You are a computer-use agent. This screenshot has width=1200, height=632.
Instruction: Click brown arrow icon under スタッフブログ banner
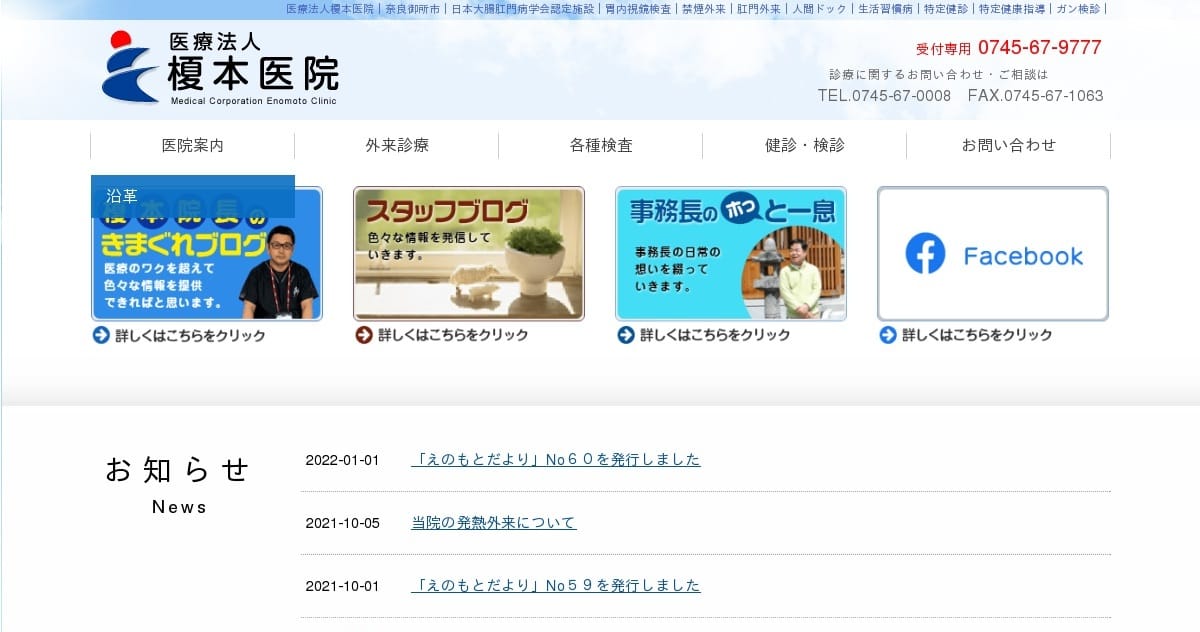pos(364,335)
